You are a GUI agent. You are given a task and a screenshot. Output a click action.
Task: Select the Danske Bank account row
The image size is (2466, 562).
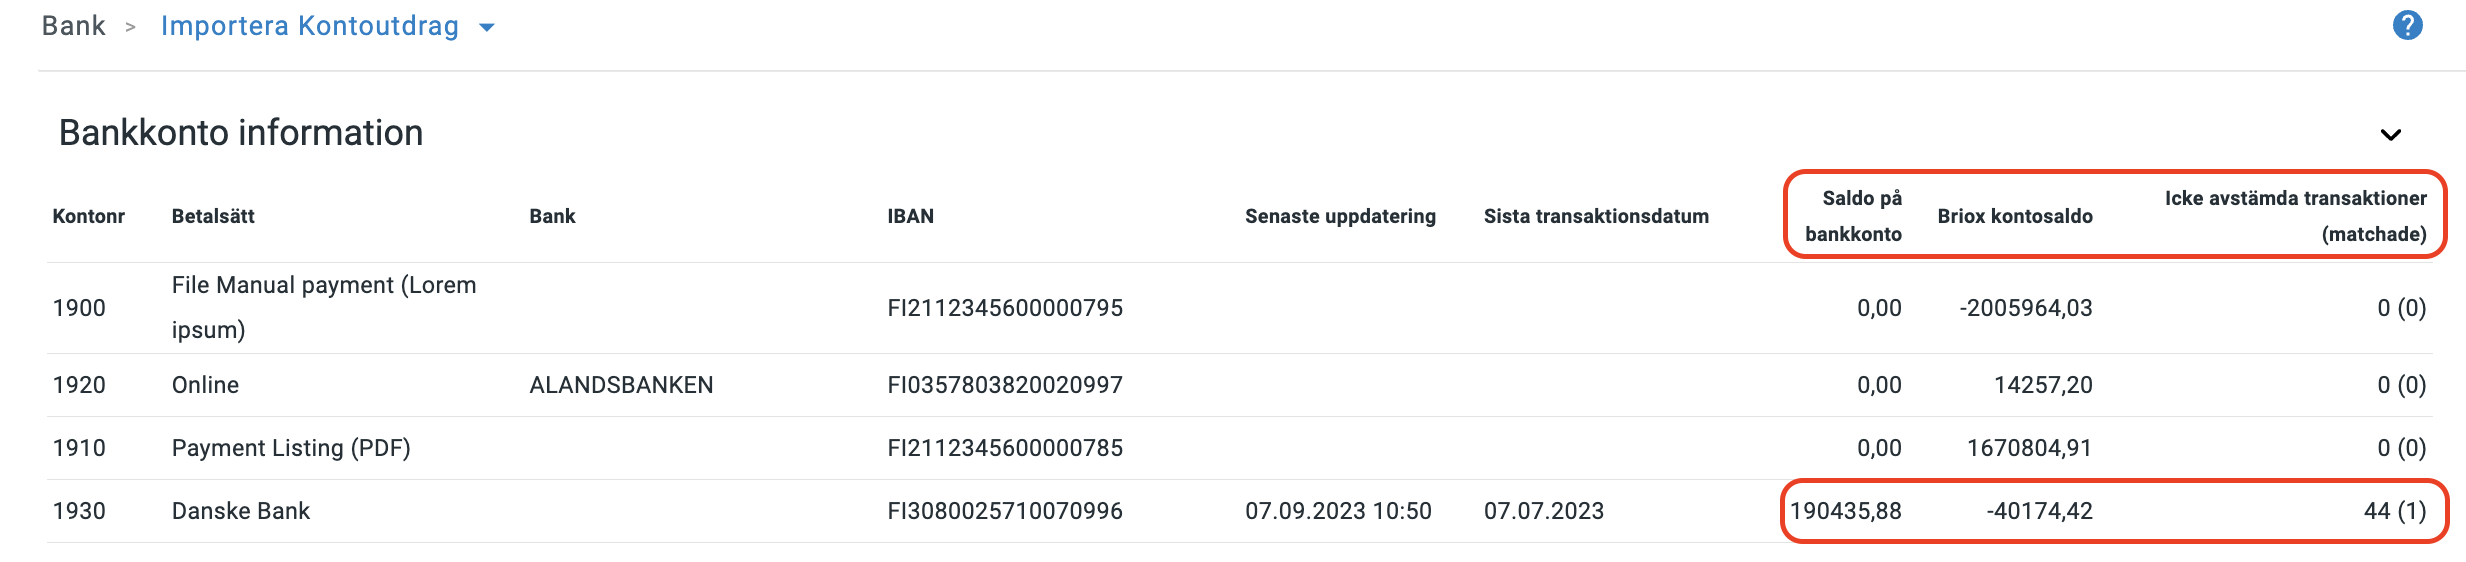(241, 511)
